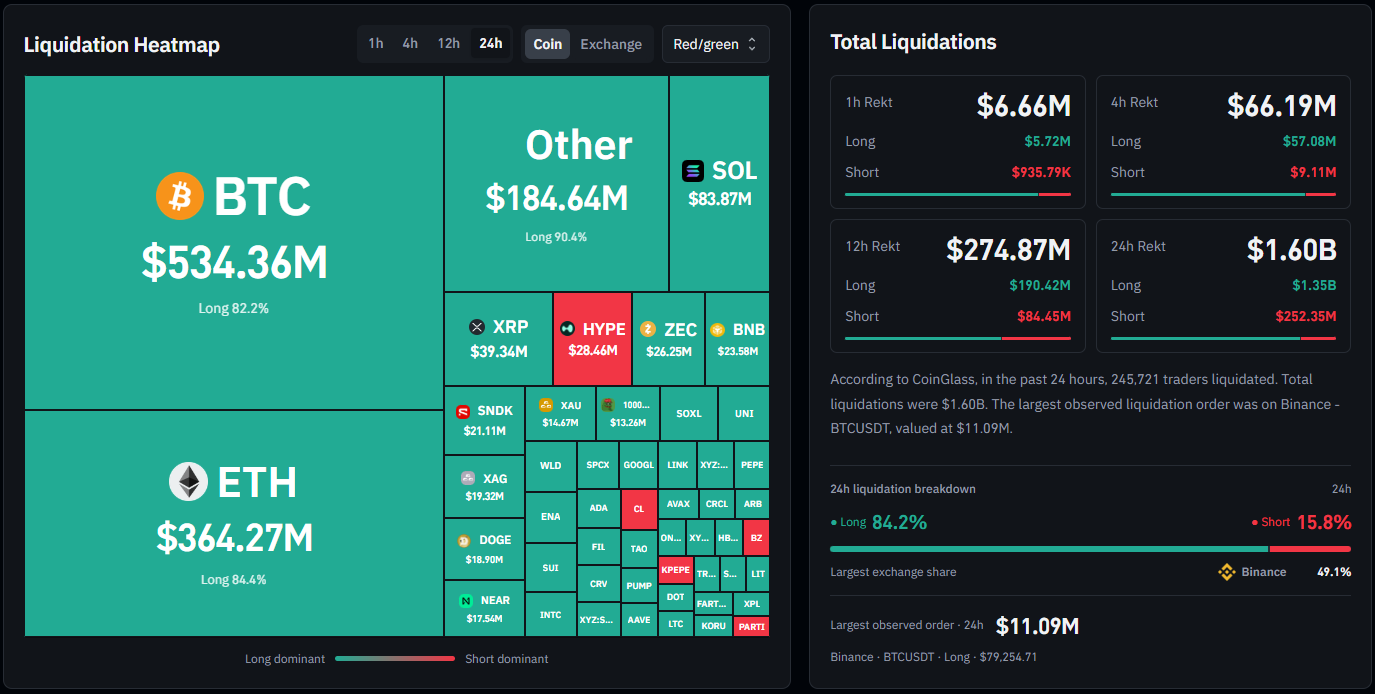Viewport: 1375px width, 694px height.
Task: Select the 12h timeframe tab
Action: (448, 44)
